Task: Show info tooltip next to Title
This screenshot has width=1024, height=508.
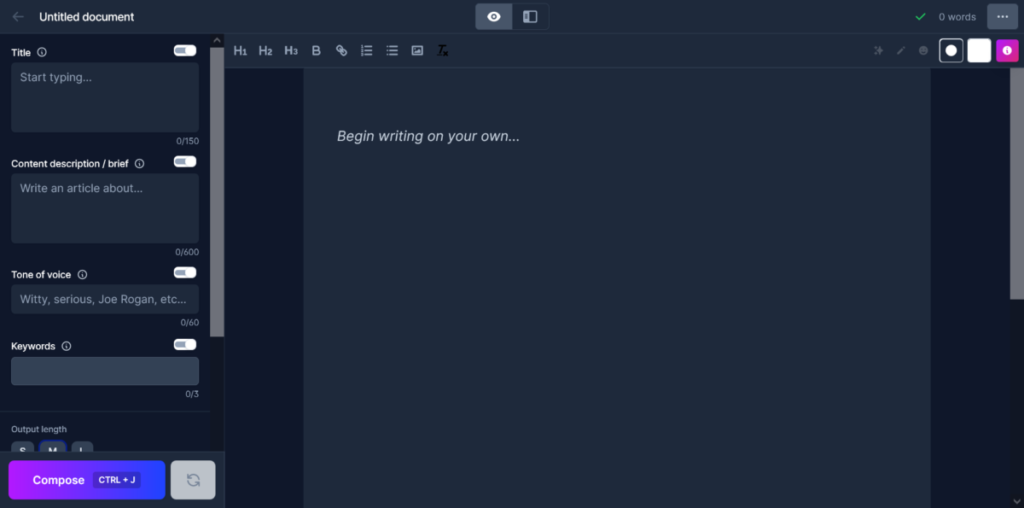Action: tap(42, 52)
